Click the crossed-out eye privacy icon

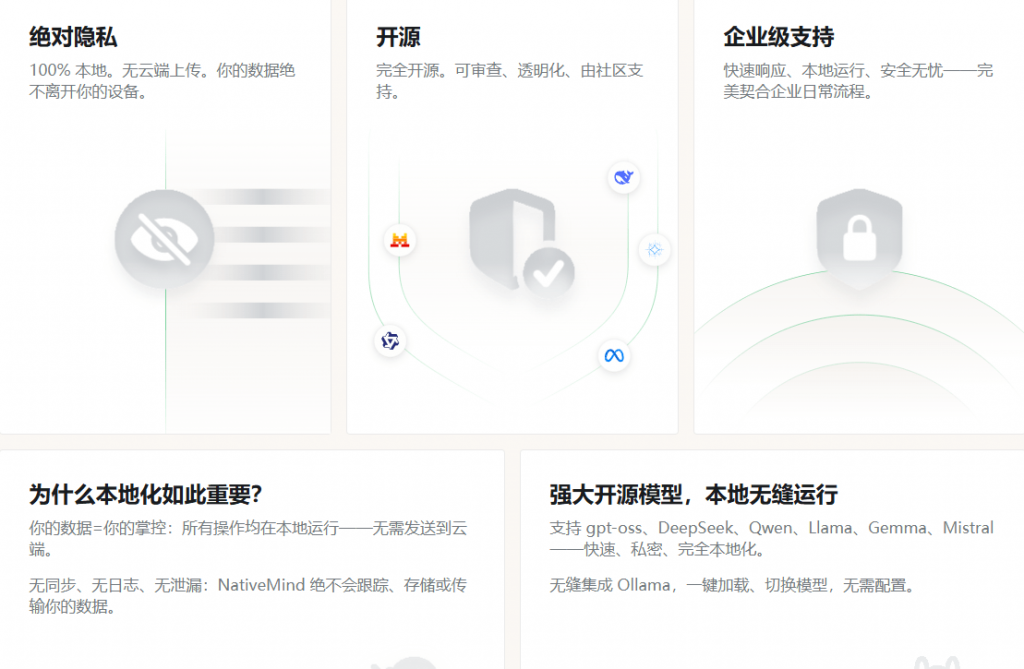point(165,239)
